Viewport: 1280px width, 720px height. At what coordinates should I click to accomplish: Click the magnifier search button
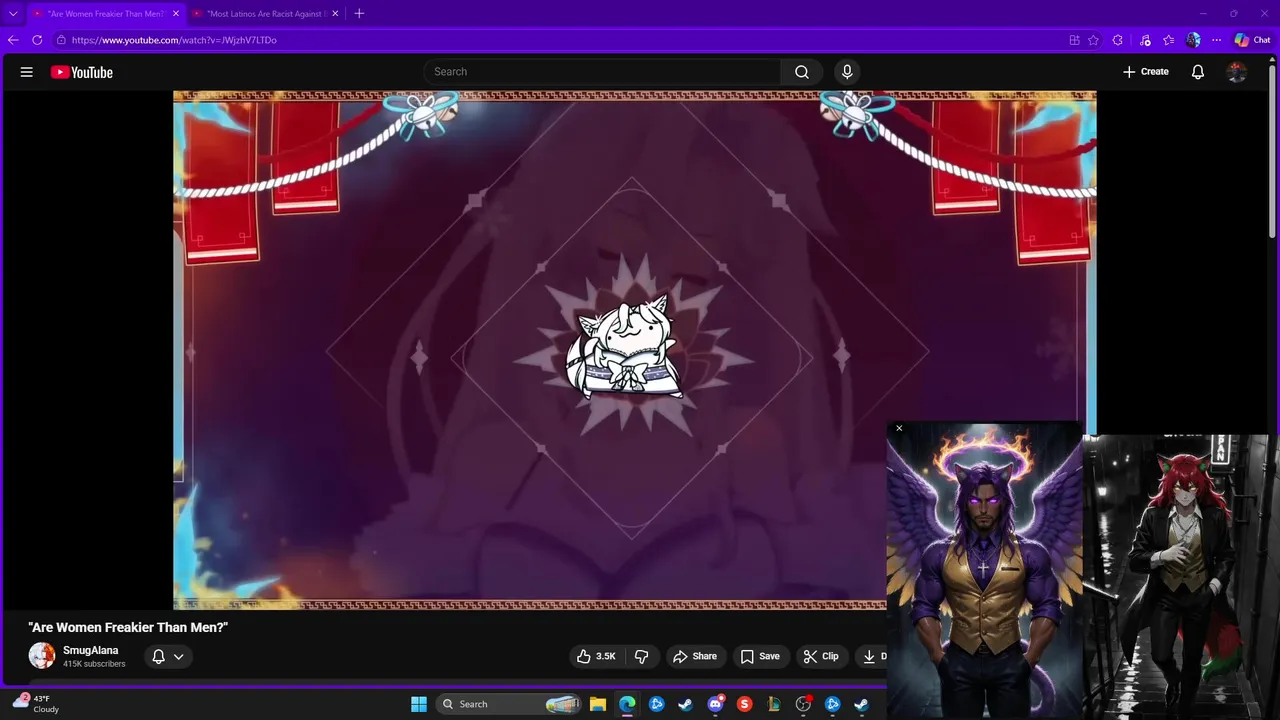(802, 72)
